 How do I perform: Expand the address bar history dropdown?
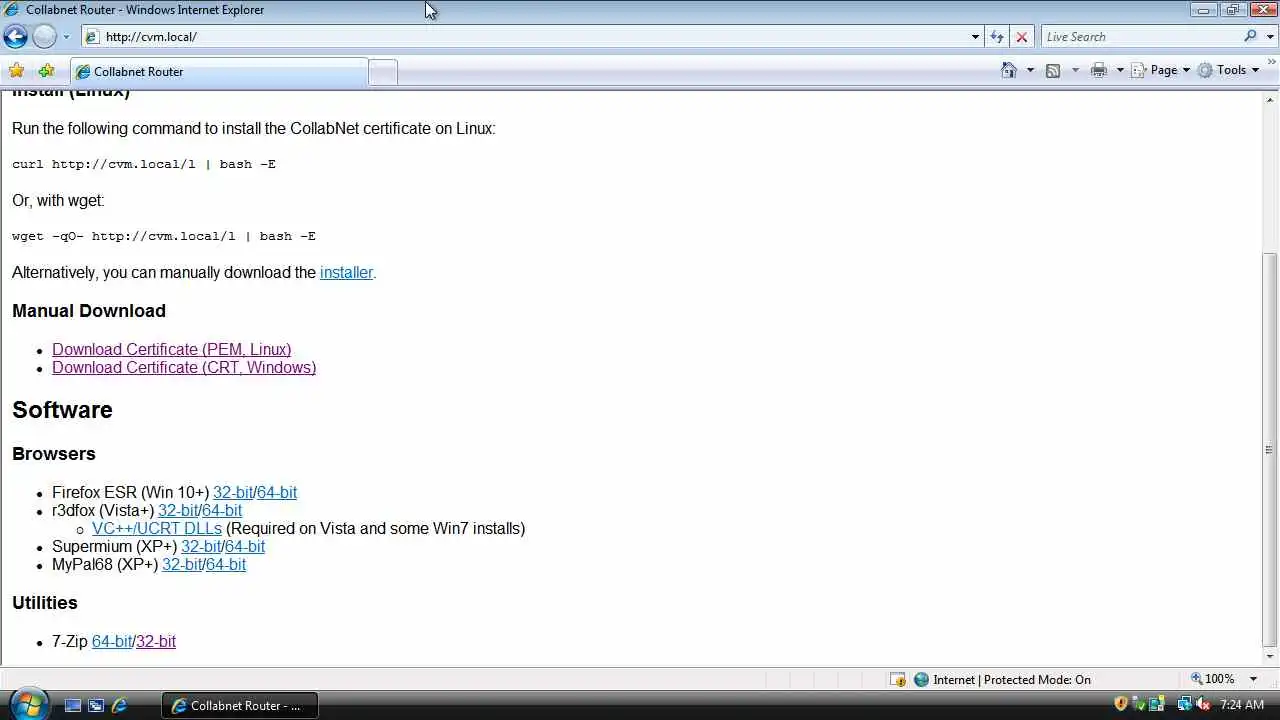tap(976, 37)
